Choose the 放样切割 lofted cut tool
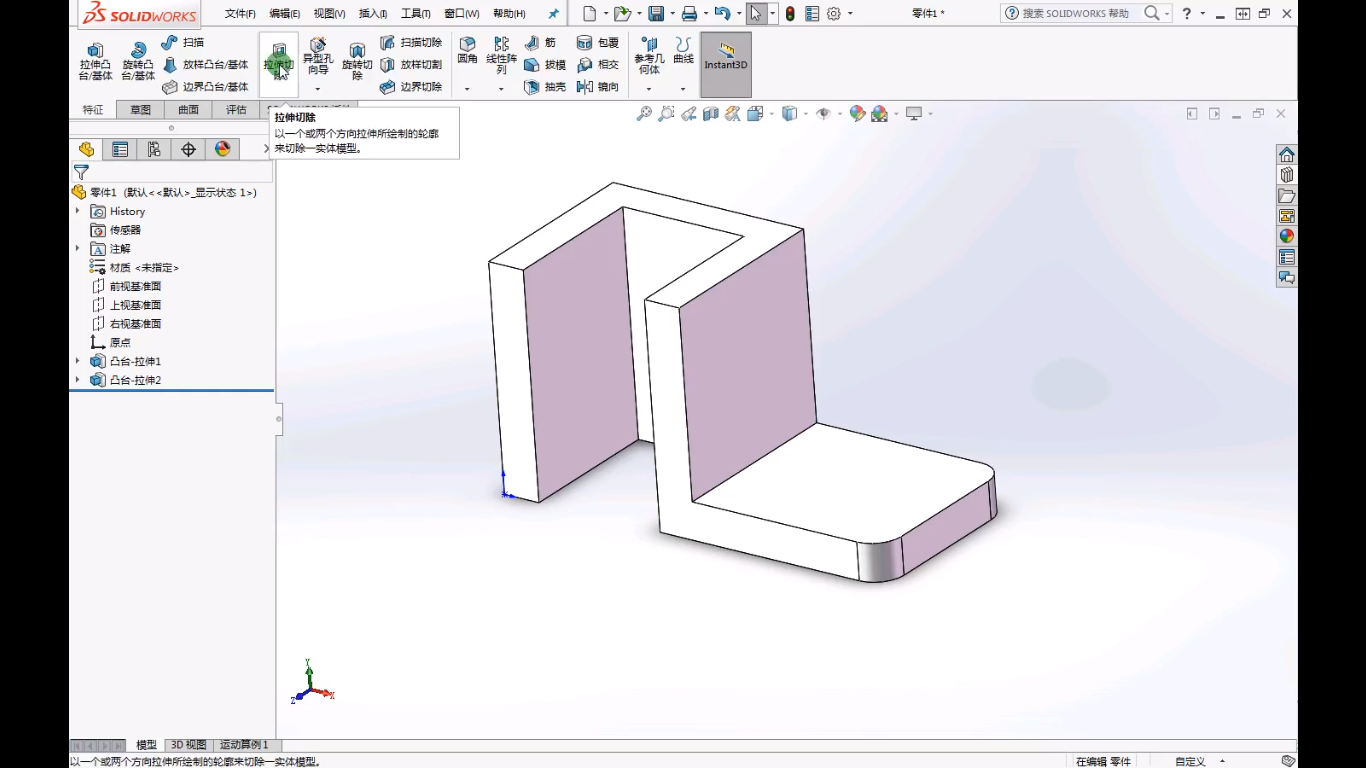 point(411,65)
